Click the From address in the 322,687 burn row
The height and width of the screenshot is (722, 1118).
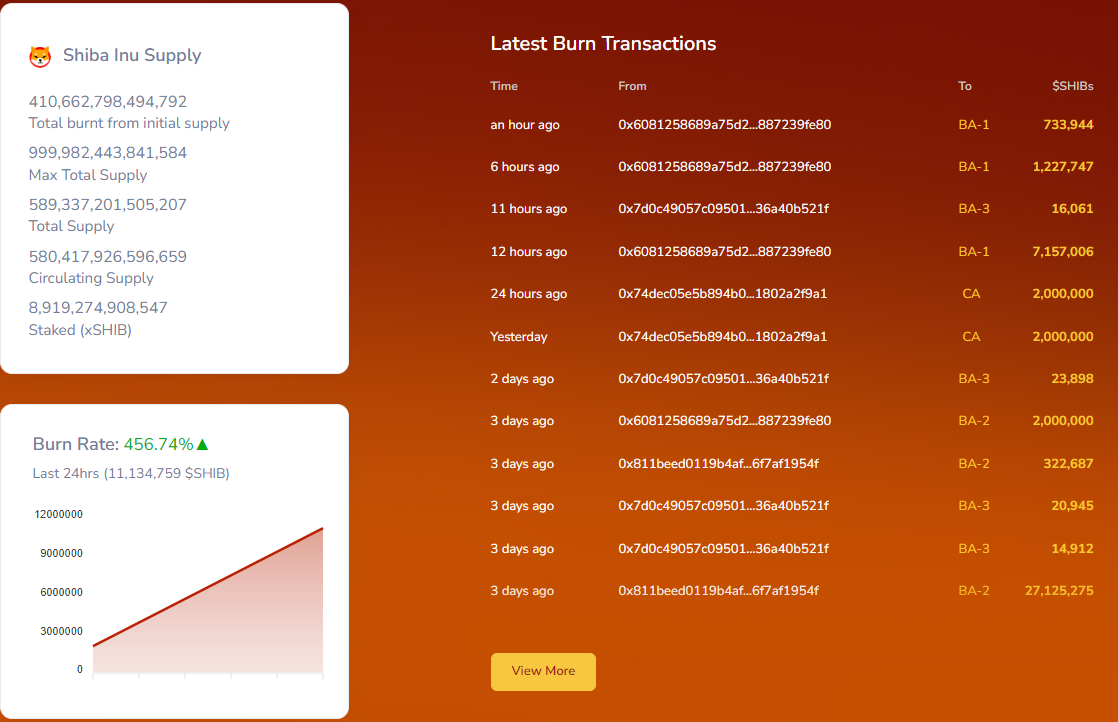click(718, 463)
